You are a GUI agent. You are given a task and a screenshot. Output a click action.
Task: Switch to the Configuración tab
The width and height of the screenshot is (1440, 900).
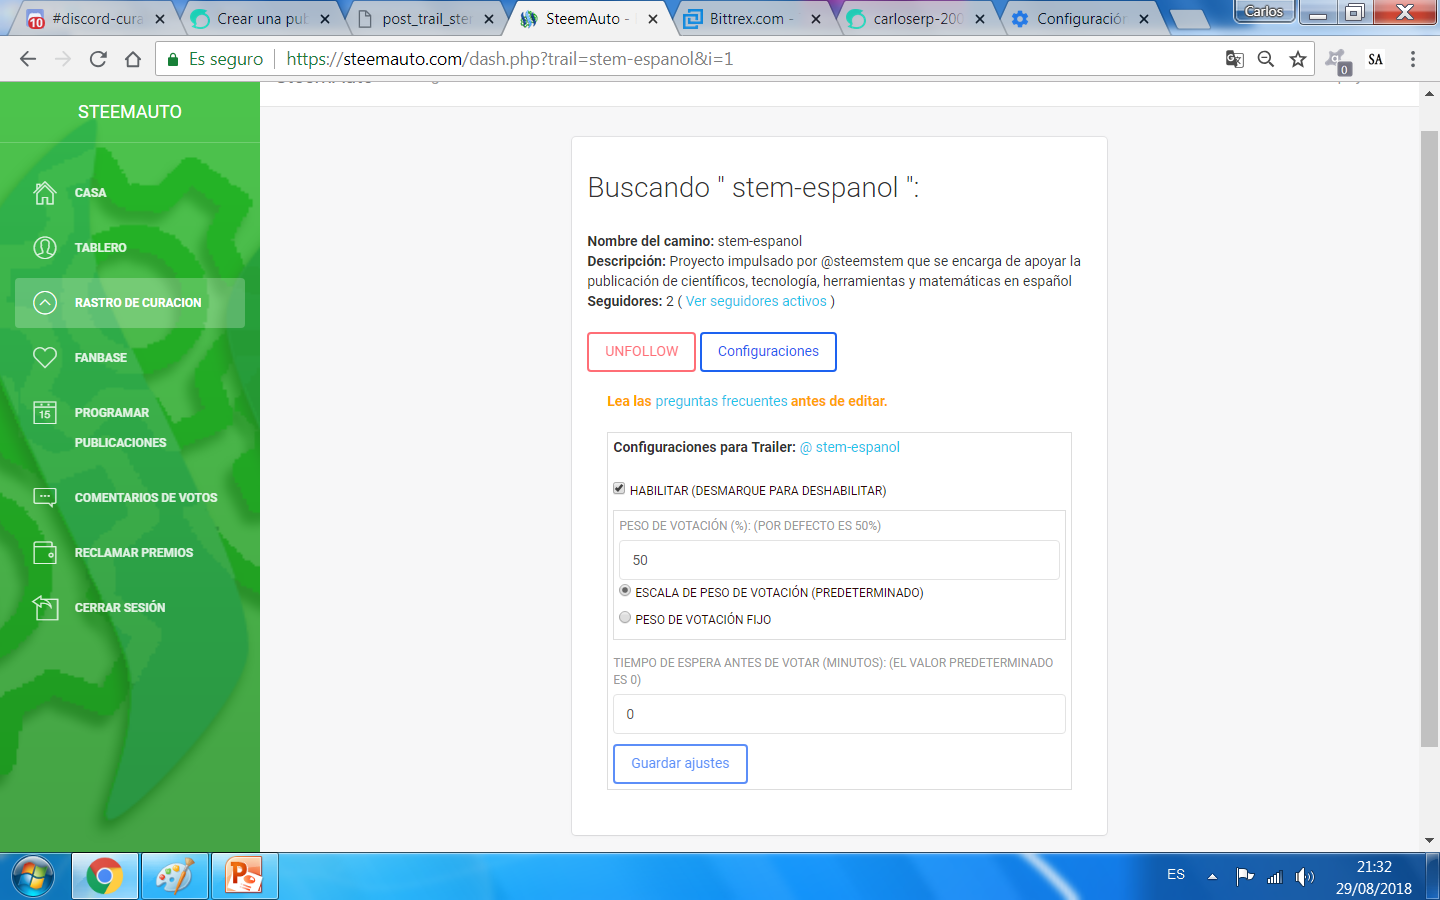click(x=1080, y=18)
